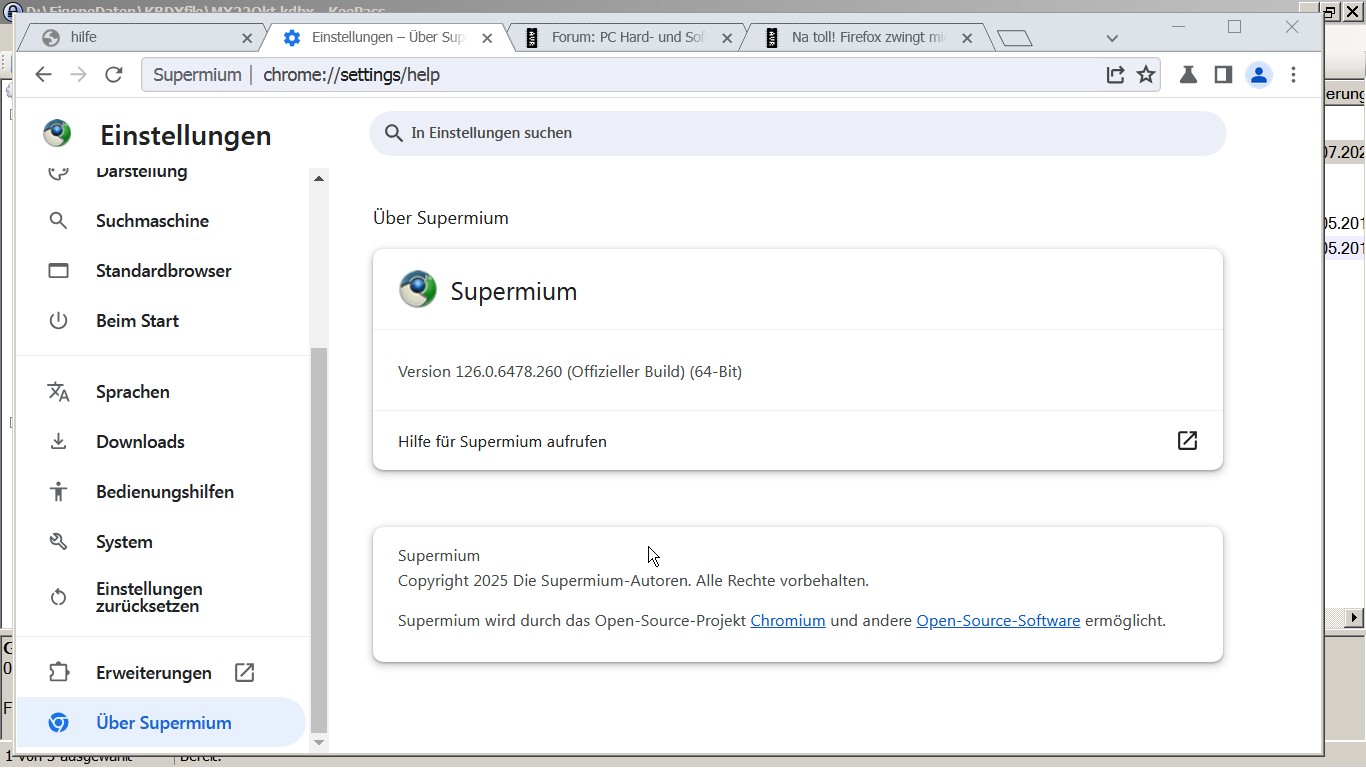Click the Downloads arrow icon
Viewport: 1366px width, 768px height.
point(58,442)
